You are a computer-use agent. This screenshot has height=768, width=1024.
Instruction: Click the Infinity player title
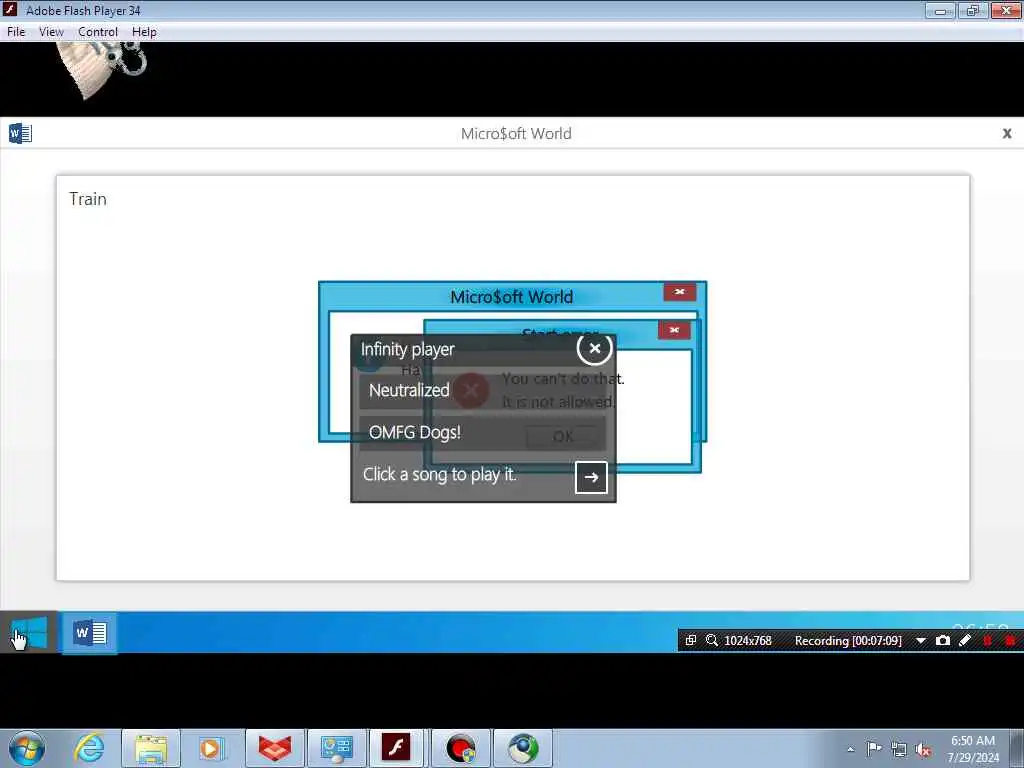tap(408, 349)
